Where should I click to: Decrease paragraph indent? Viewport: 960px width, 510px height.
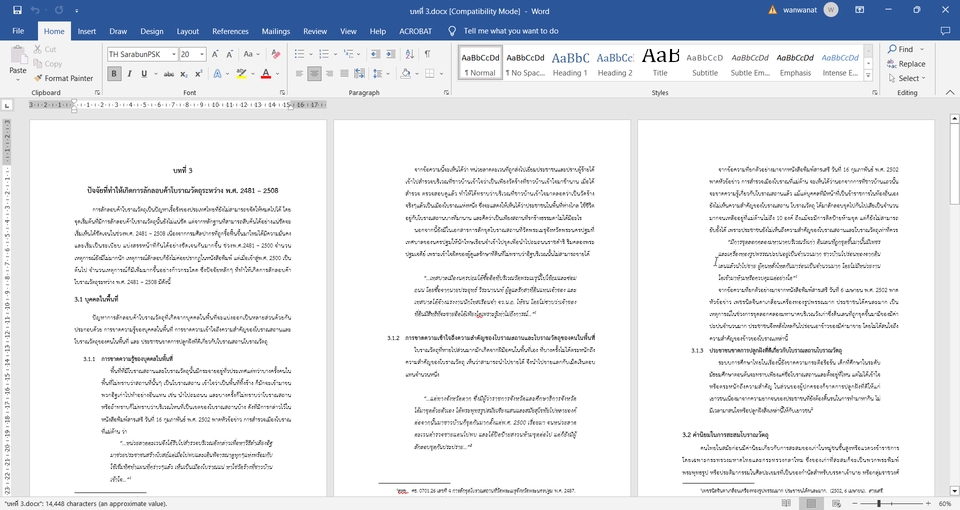[375, 54]
